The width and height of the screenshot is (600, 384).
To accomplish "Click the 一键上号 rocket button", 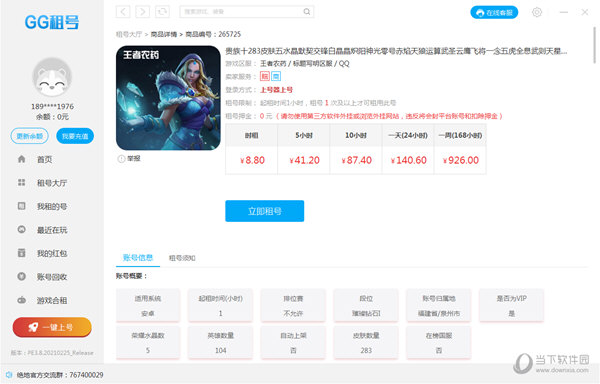I will pyautogui.click(x=52, y=327).
